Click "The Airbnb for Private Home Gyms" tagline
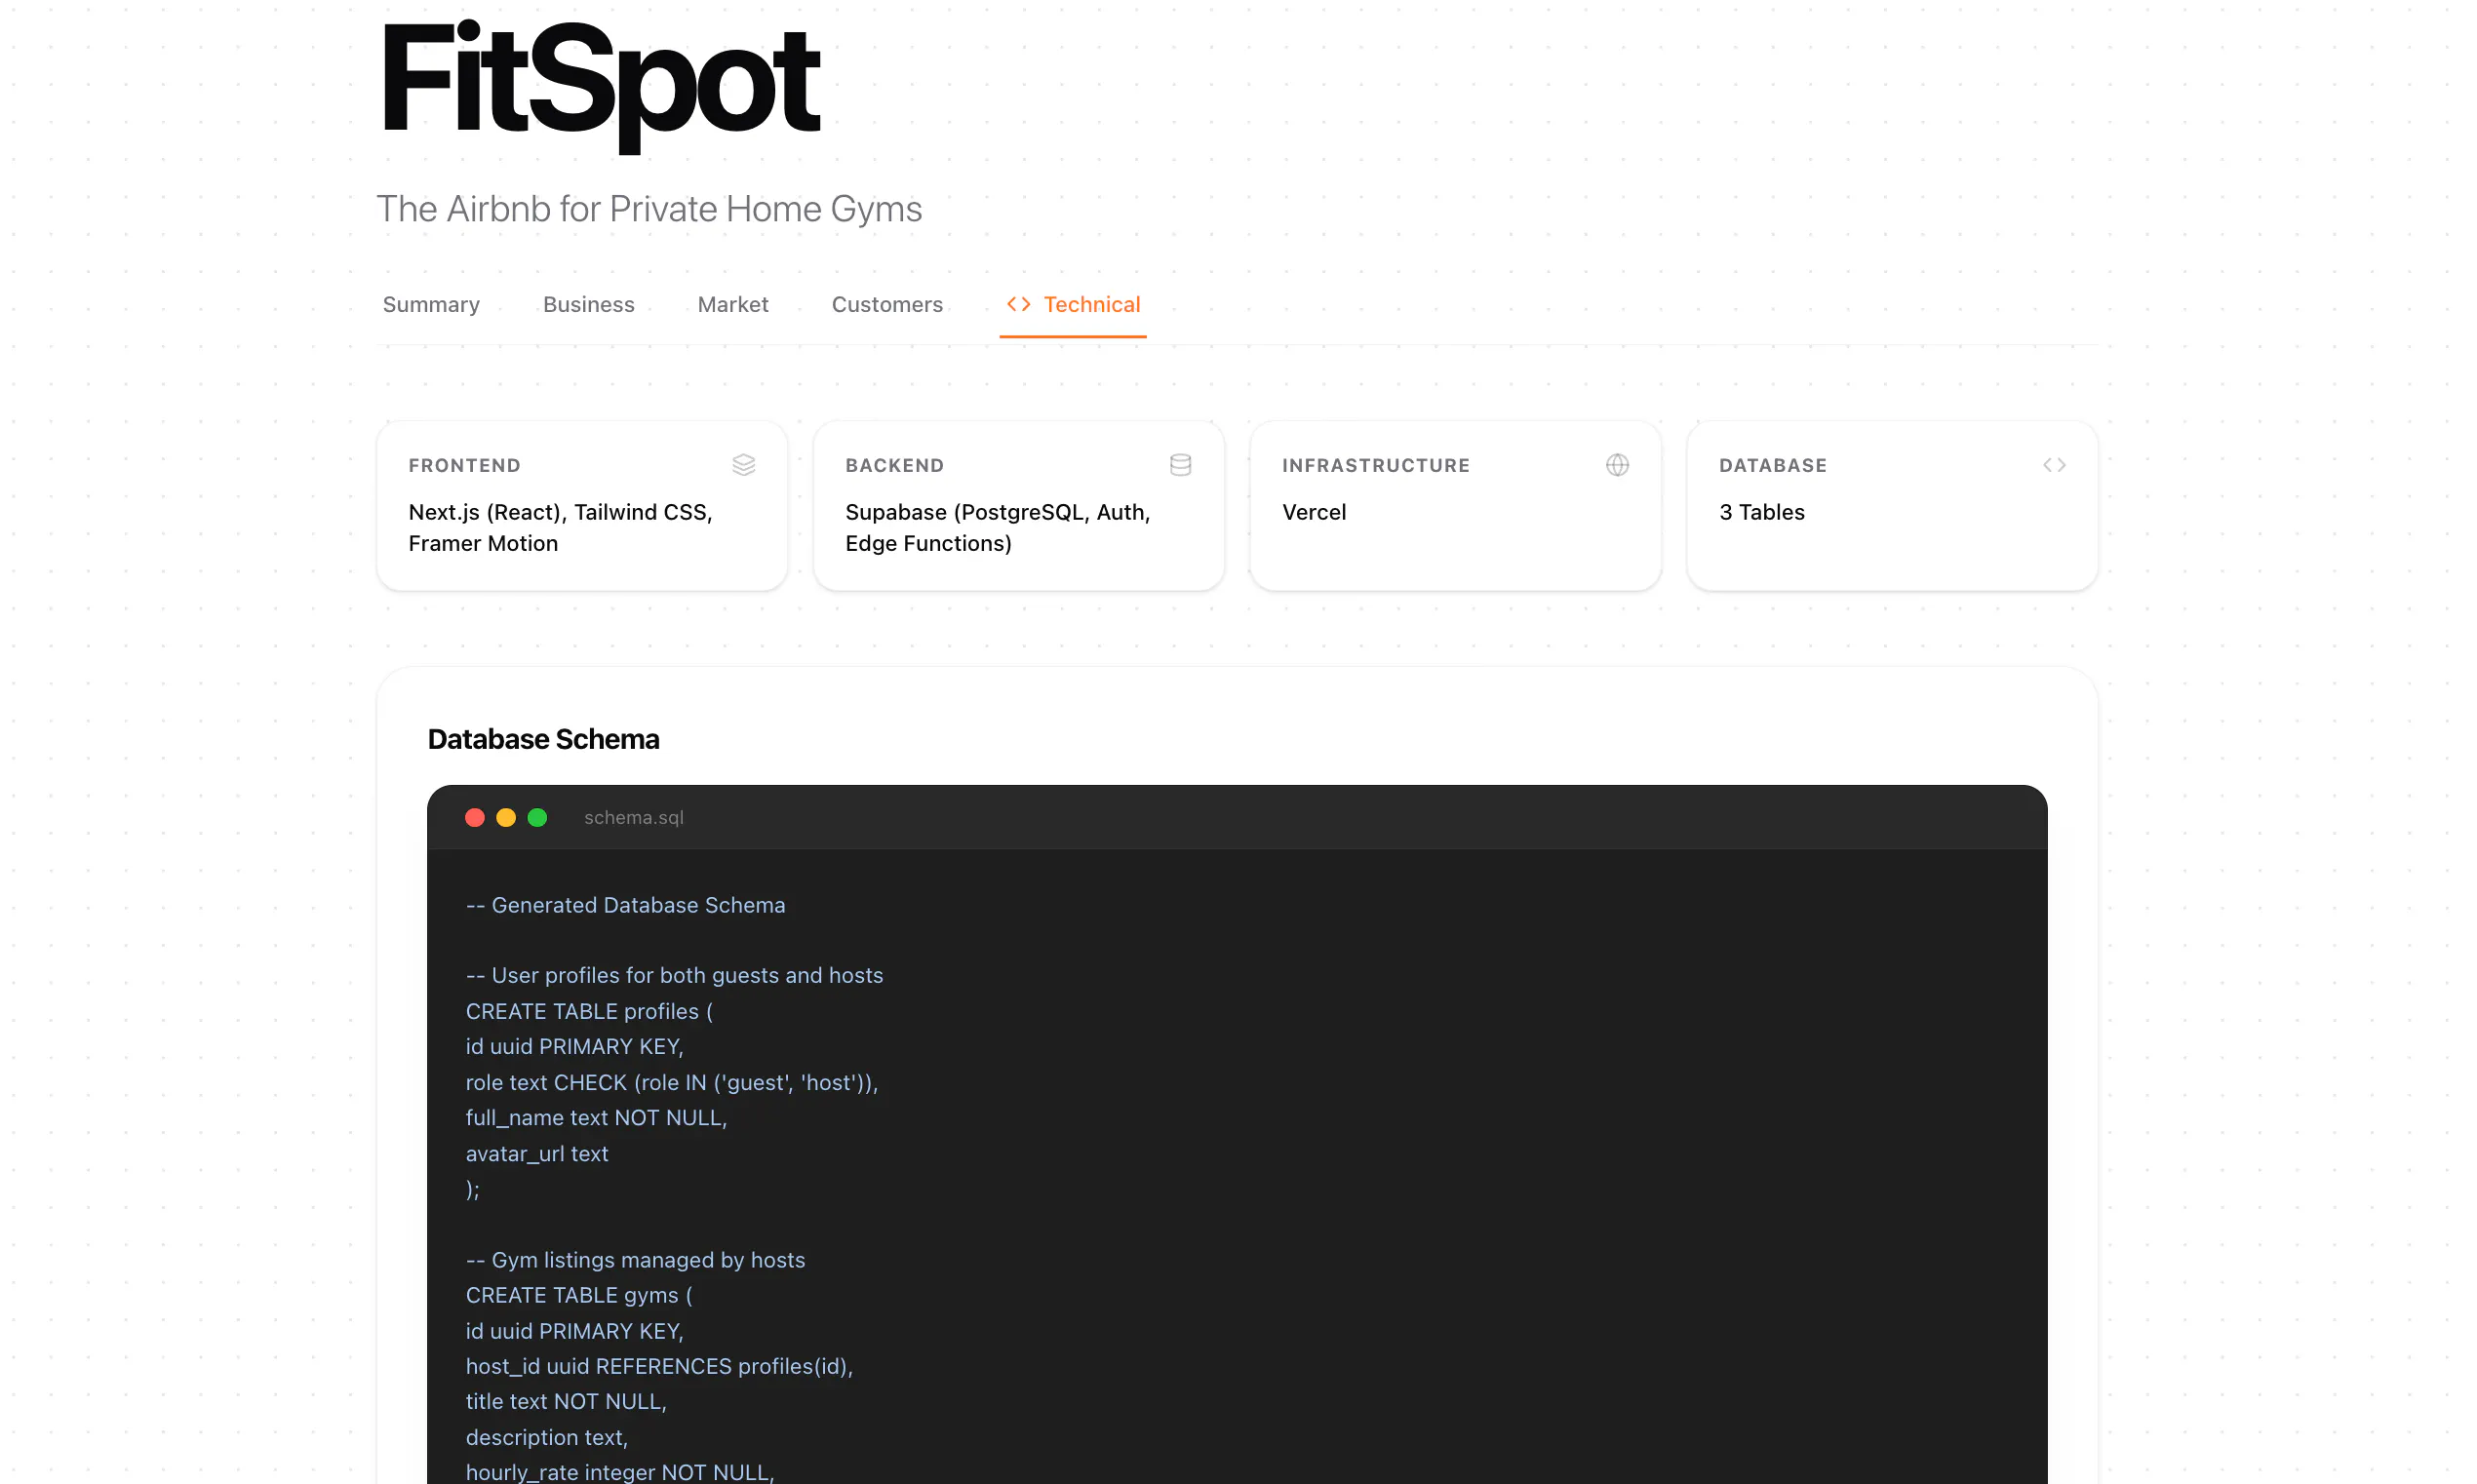This screenshot has height=1484, width=2477. point(649,209)
